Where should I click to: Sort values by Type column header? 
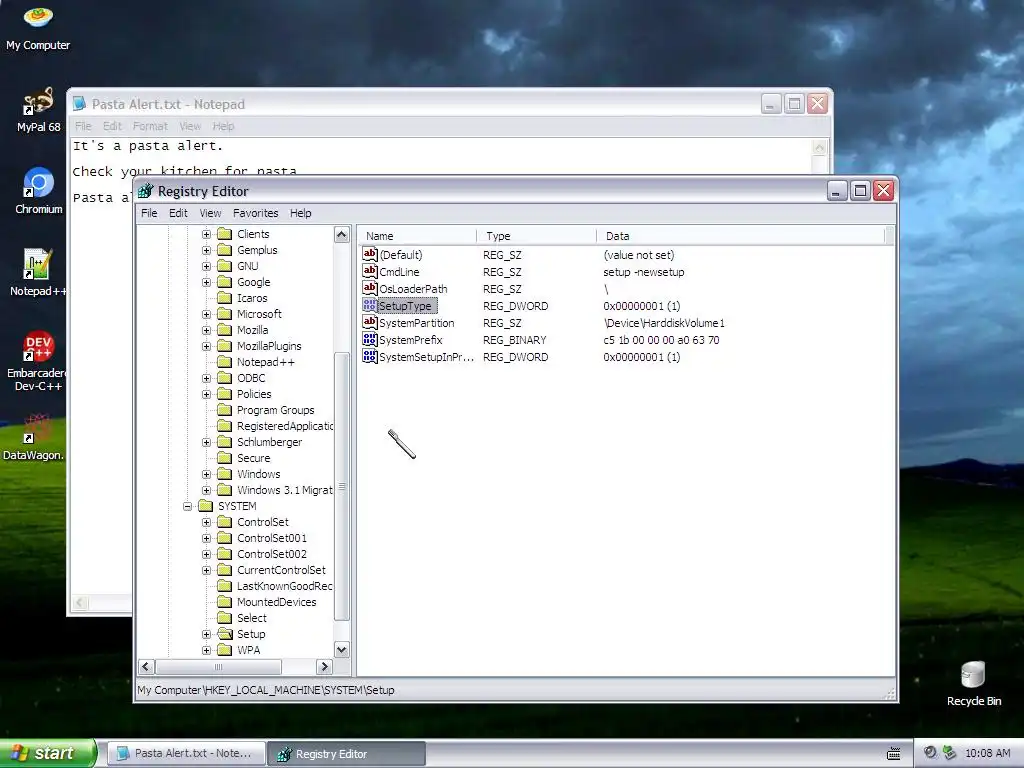click(x=536, y=236)
